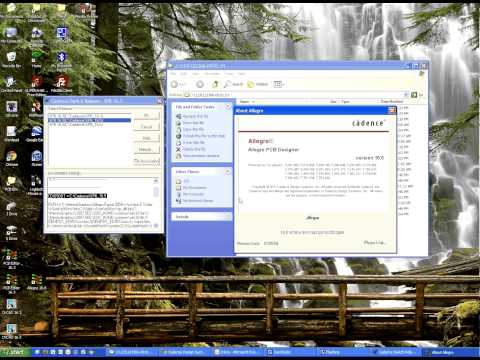Click the Explorer Back toolbar button
The image size is (480, 360).
(178, 84)
